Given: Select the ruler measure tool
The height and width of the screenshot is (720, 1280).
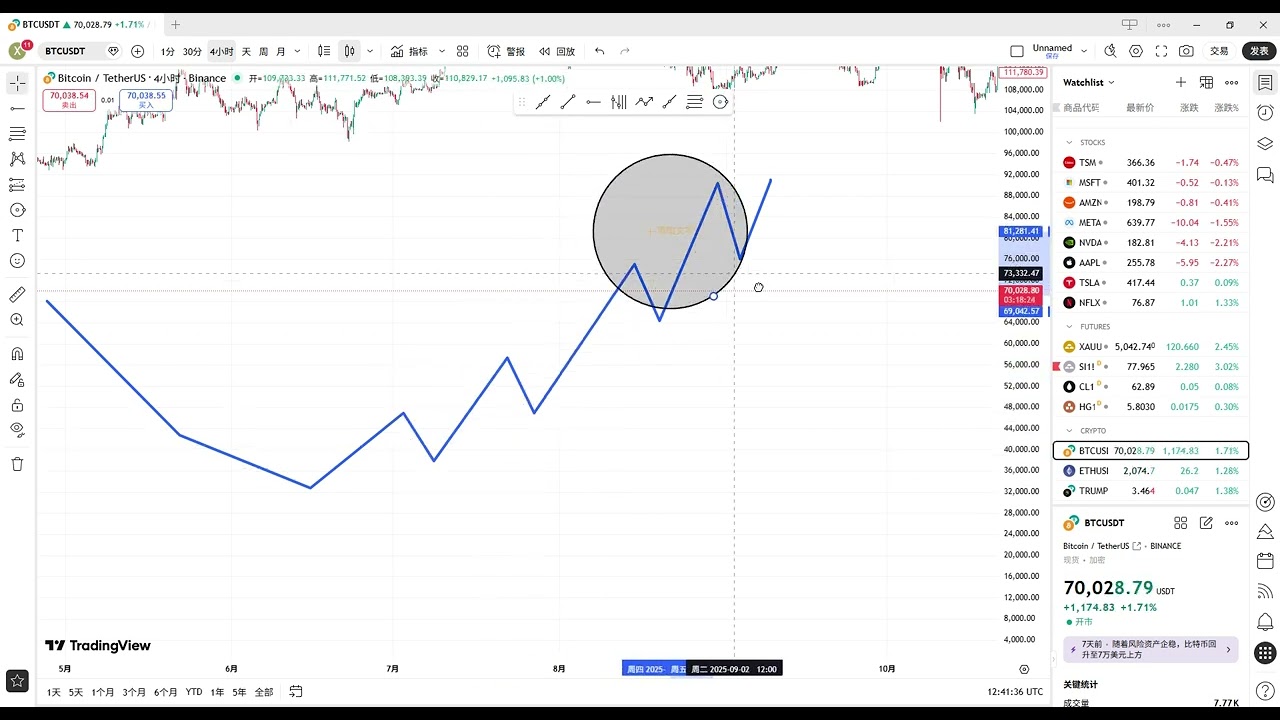Looking at the screenshot, I should point(17,295).
